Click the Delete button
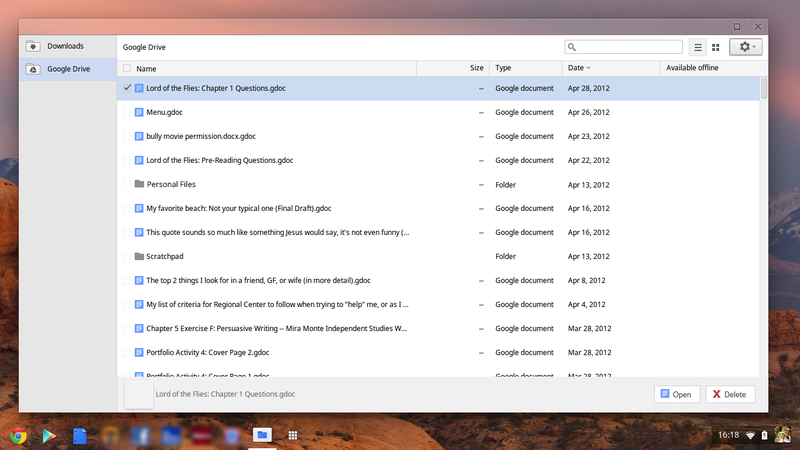The width and height of the screenshot is (800, 450). click(x=730, y=394)
